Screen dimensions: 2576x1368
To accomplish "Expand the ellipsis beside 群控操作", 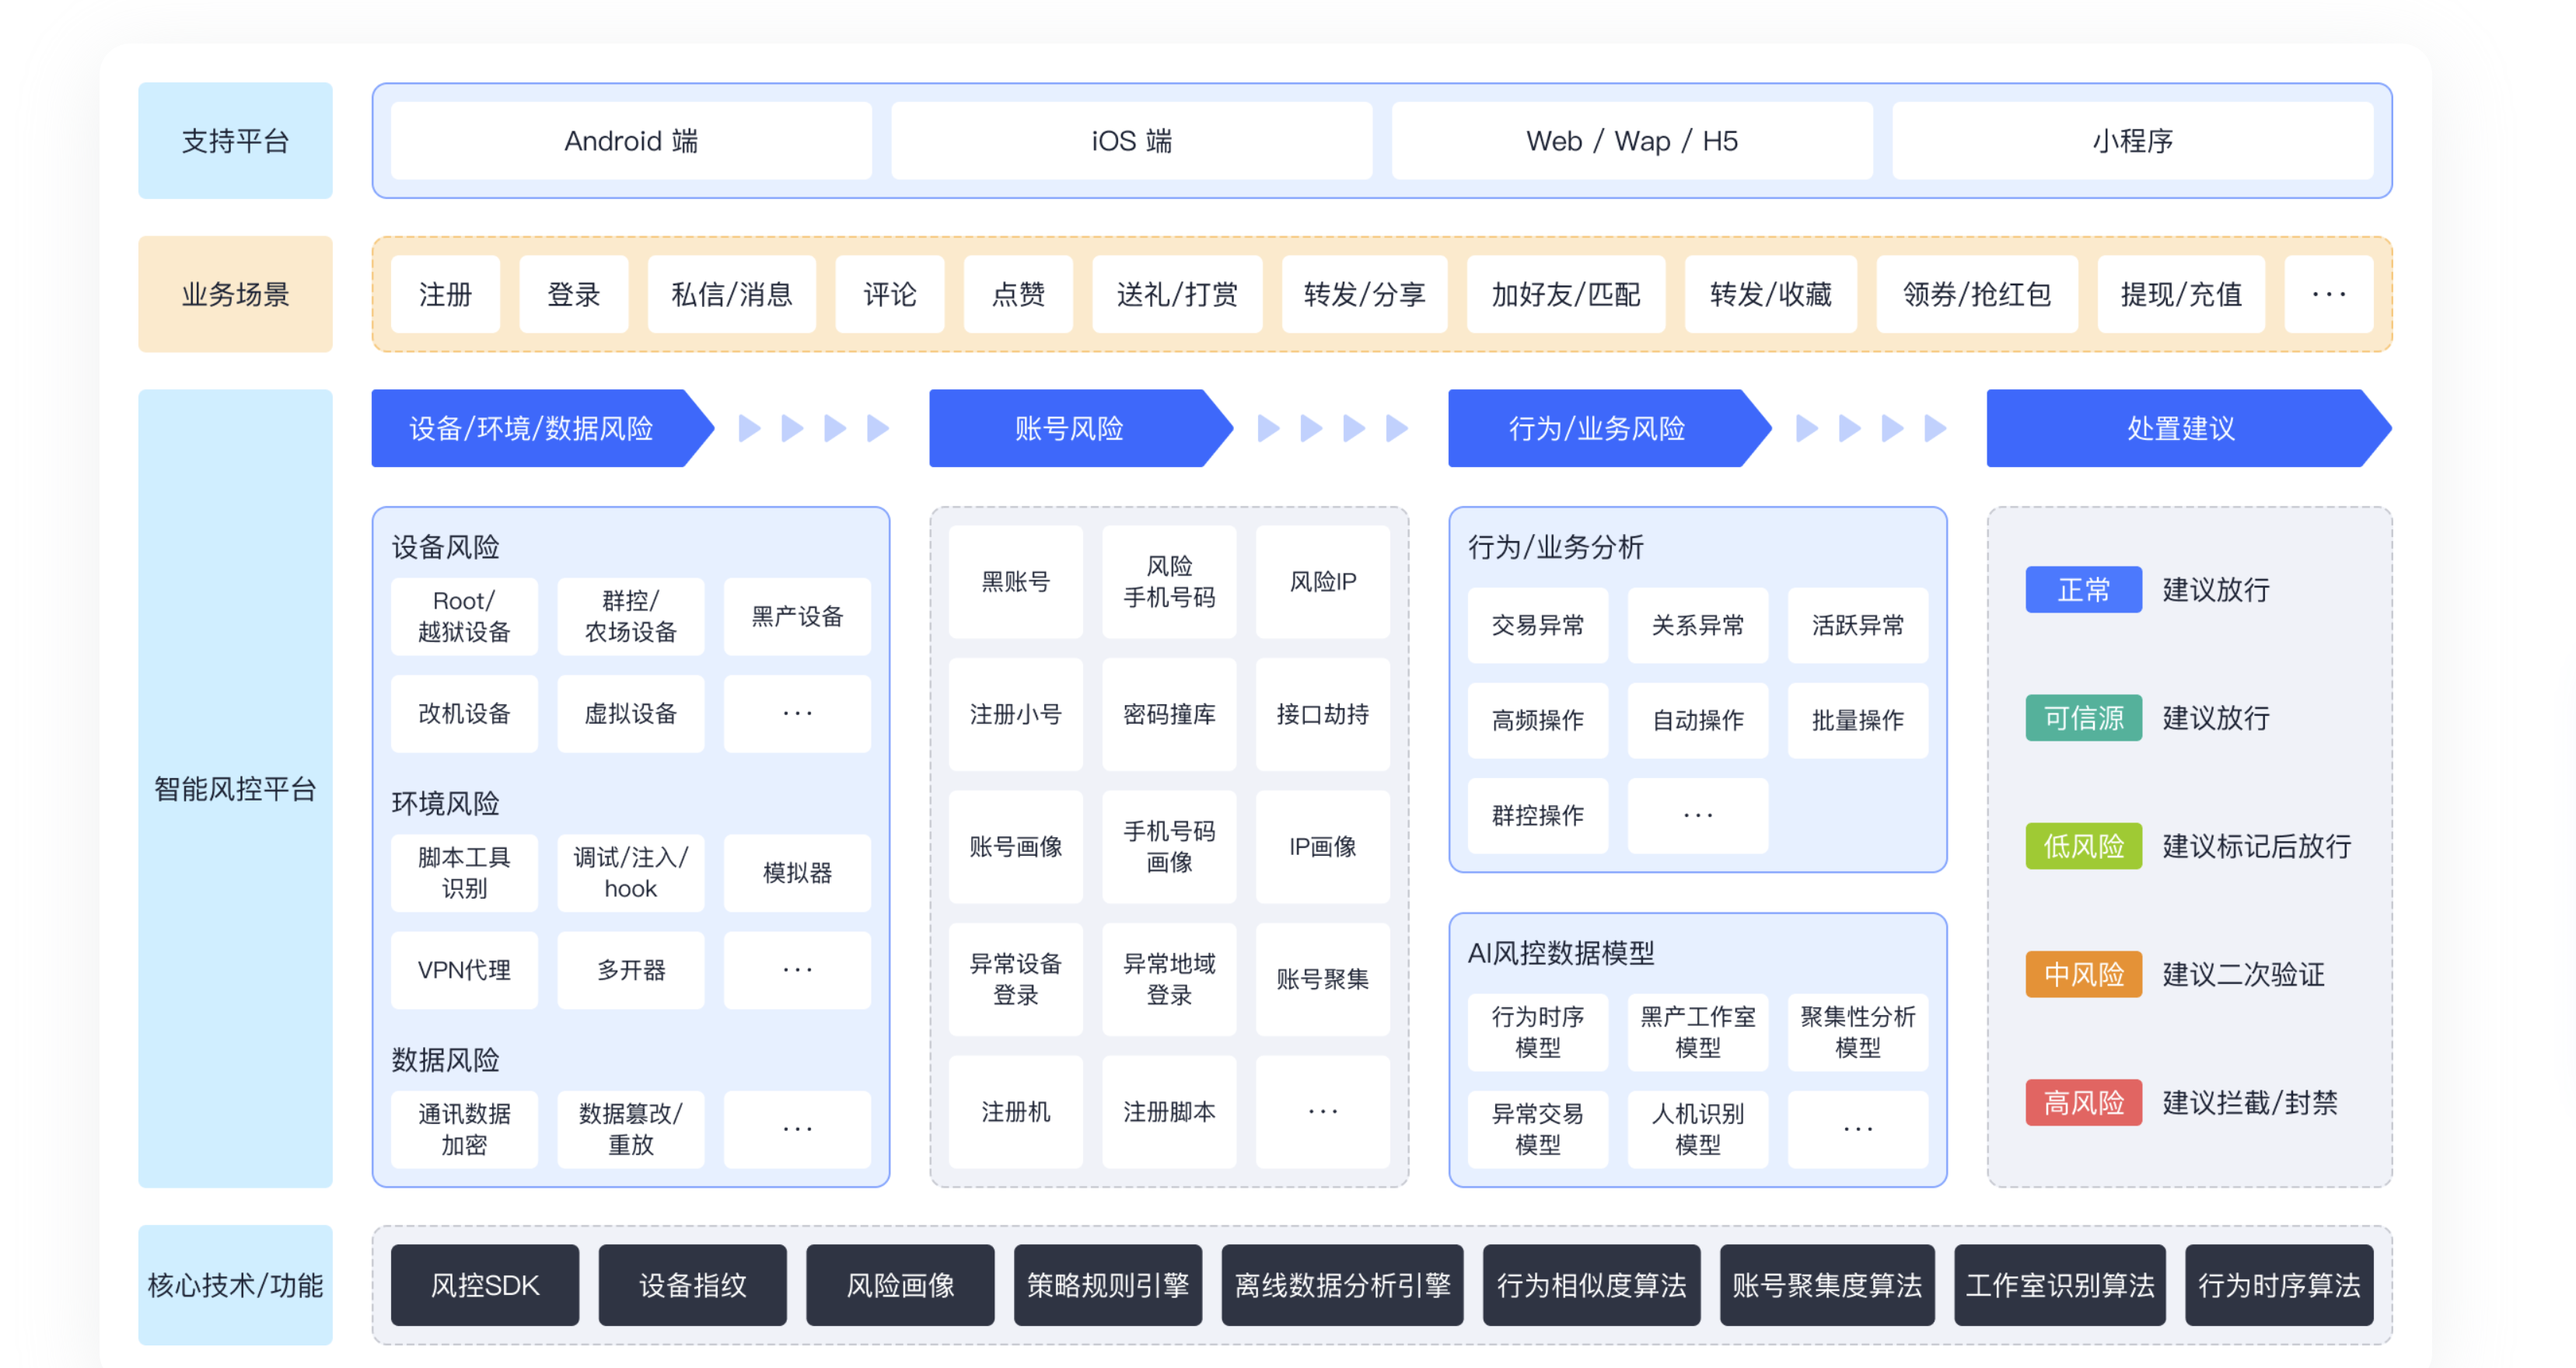I will coord(1697,815).
